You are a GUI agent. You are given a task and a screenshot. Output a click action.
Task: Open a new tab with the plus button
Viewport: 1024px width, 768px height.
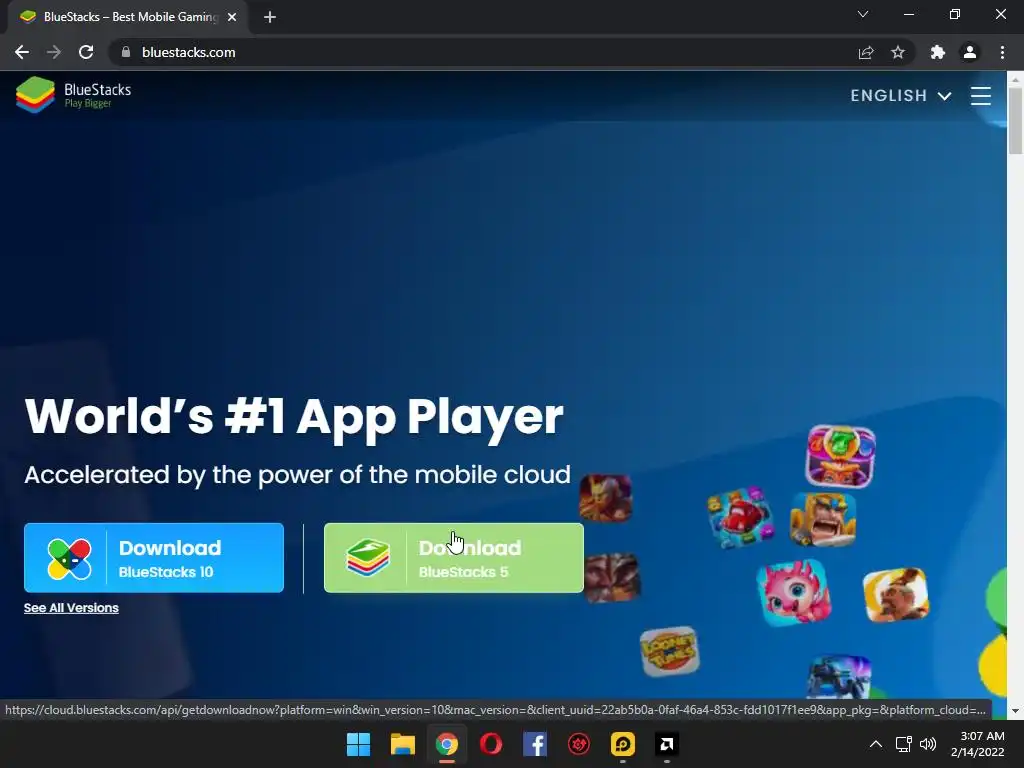click(270, 17)
